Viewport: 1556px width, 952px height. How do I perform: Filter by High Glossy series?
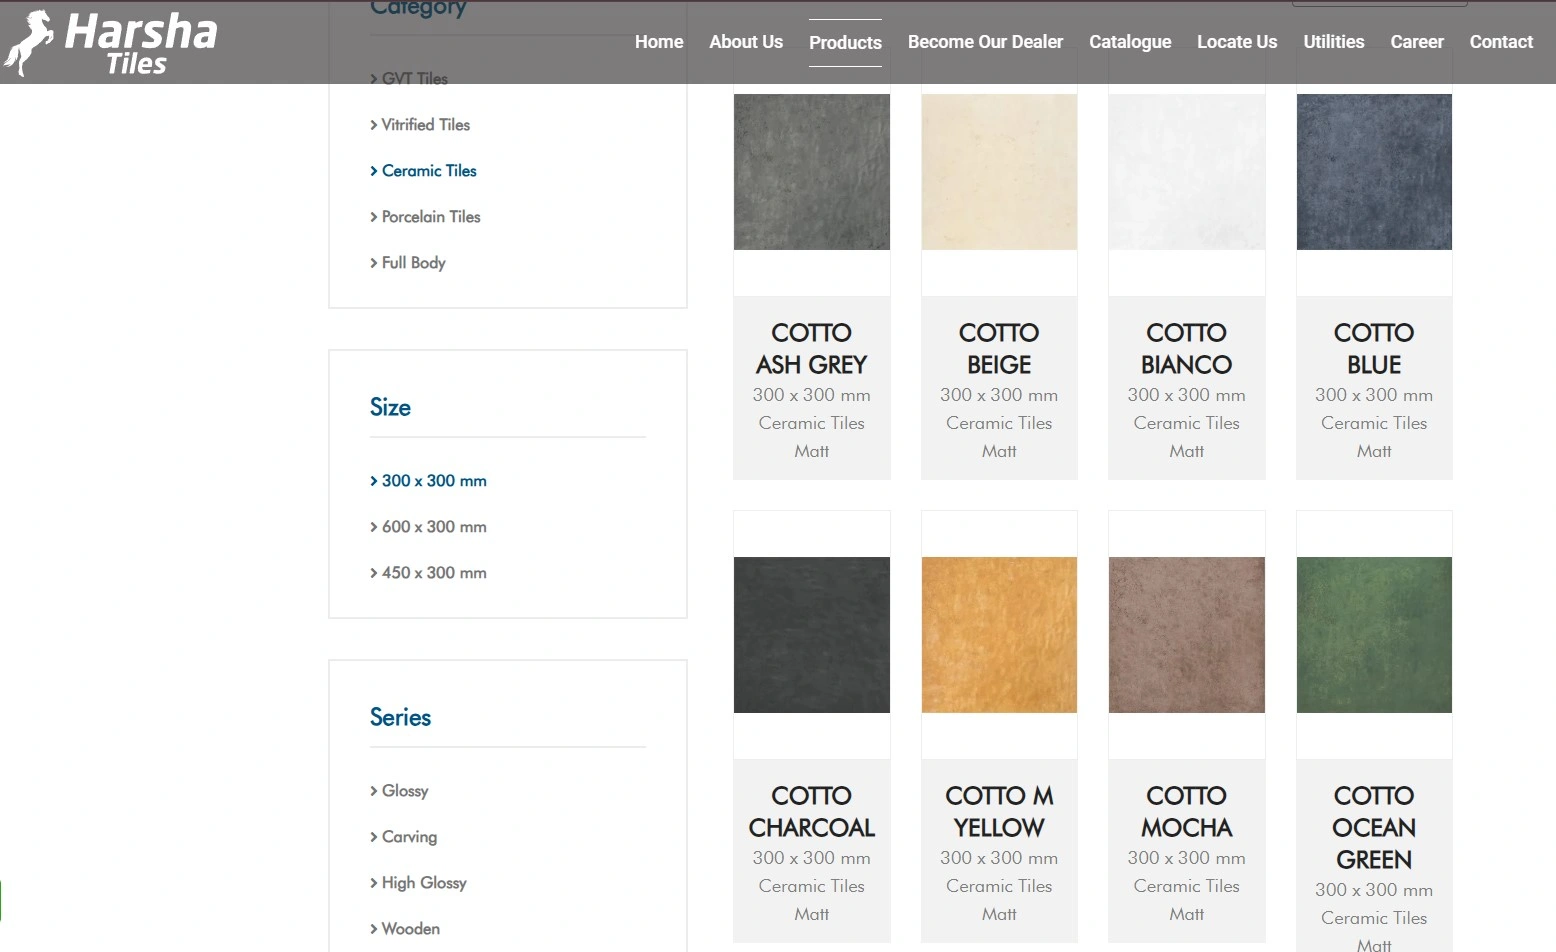click(418, 883)
